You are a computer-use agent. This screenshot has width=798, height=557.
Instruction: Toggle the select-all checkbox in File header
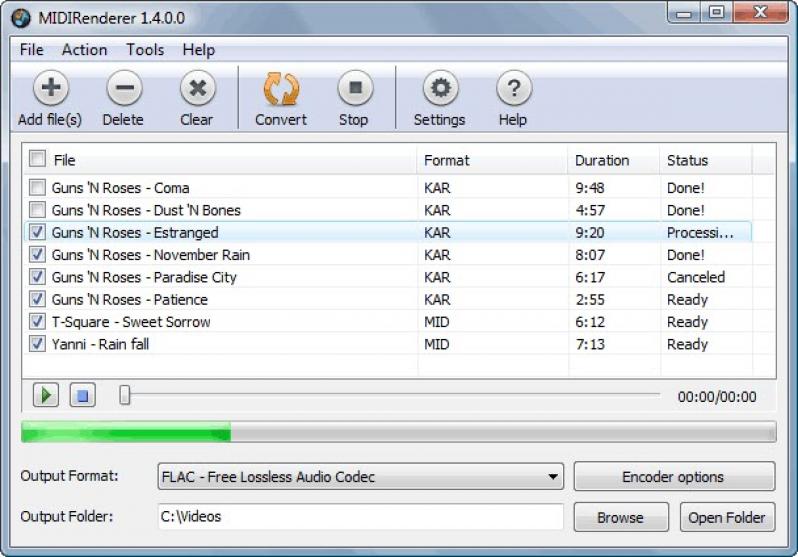(37, 158)
